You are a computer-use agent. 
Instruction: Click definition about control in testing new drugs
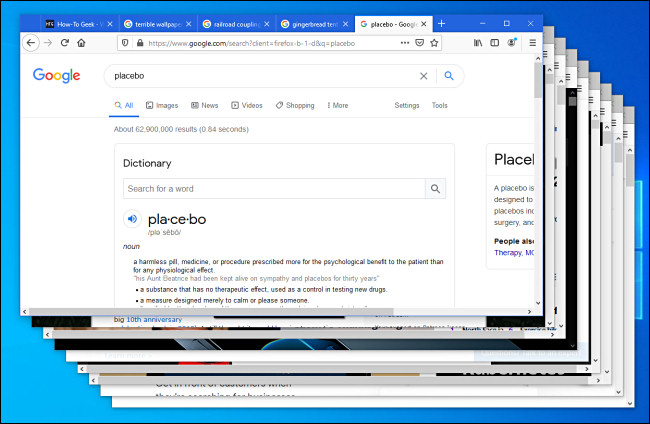(x=263, y=289)
